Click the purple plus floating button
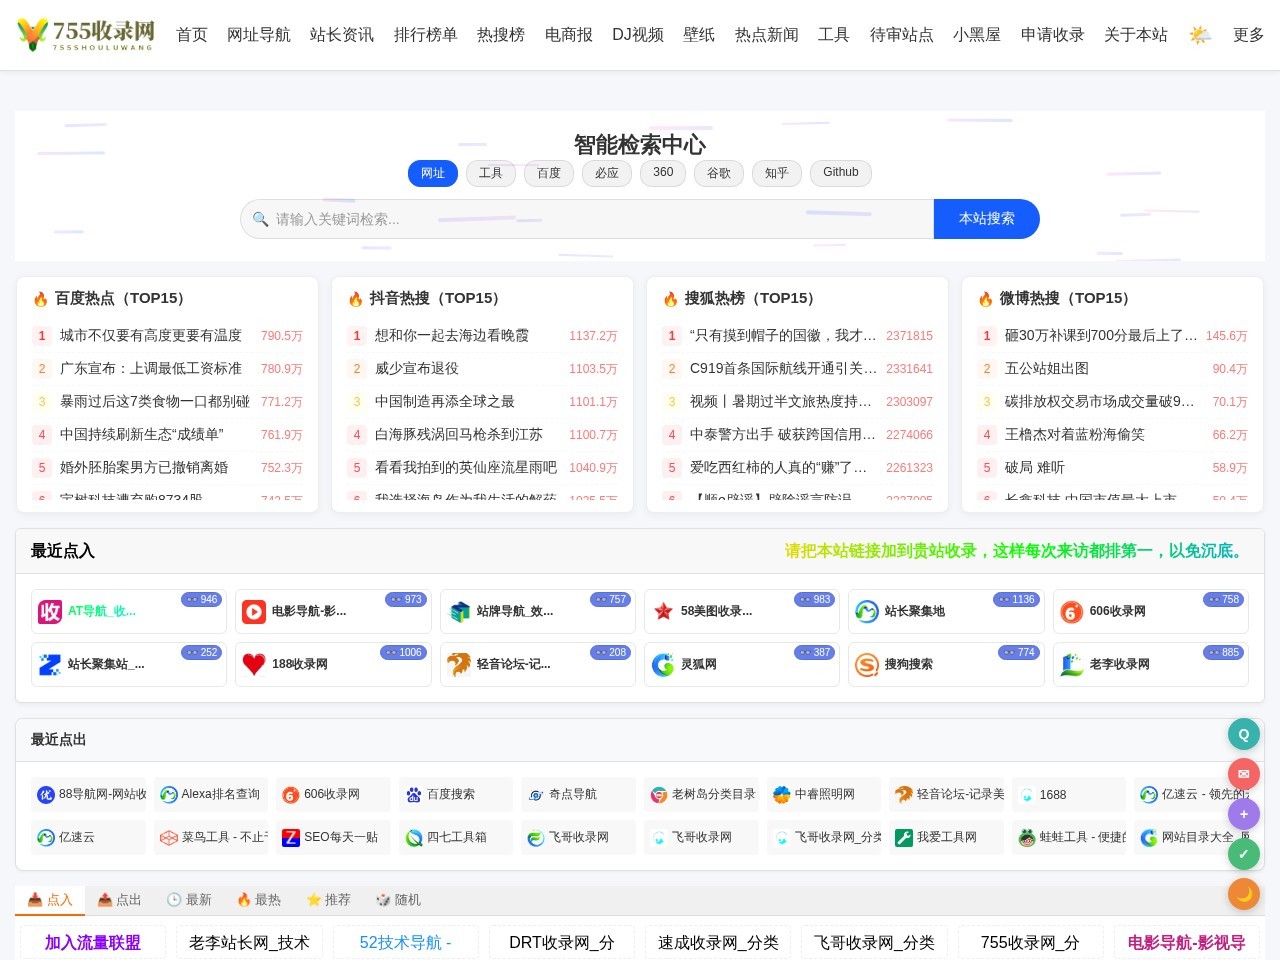1280x960 pixels. [x=1244, y=814]
